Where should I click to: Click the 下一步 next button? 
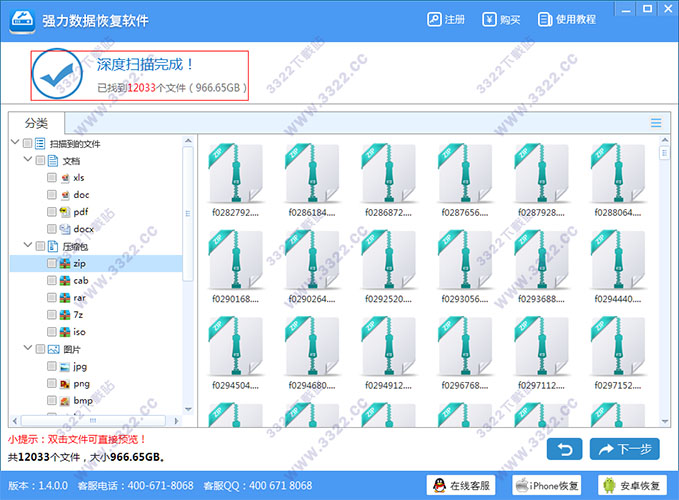click(x=624, y=449)
